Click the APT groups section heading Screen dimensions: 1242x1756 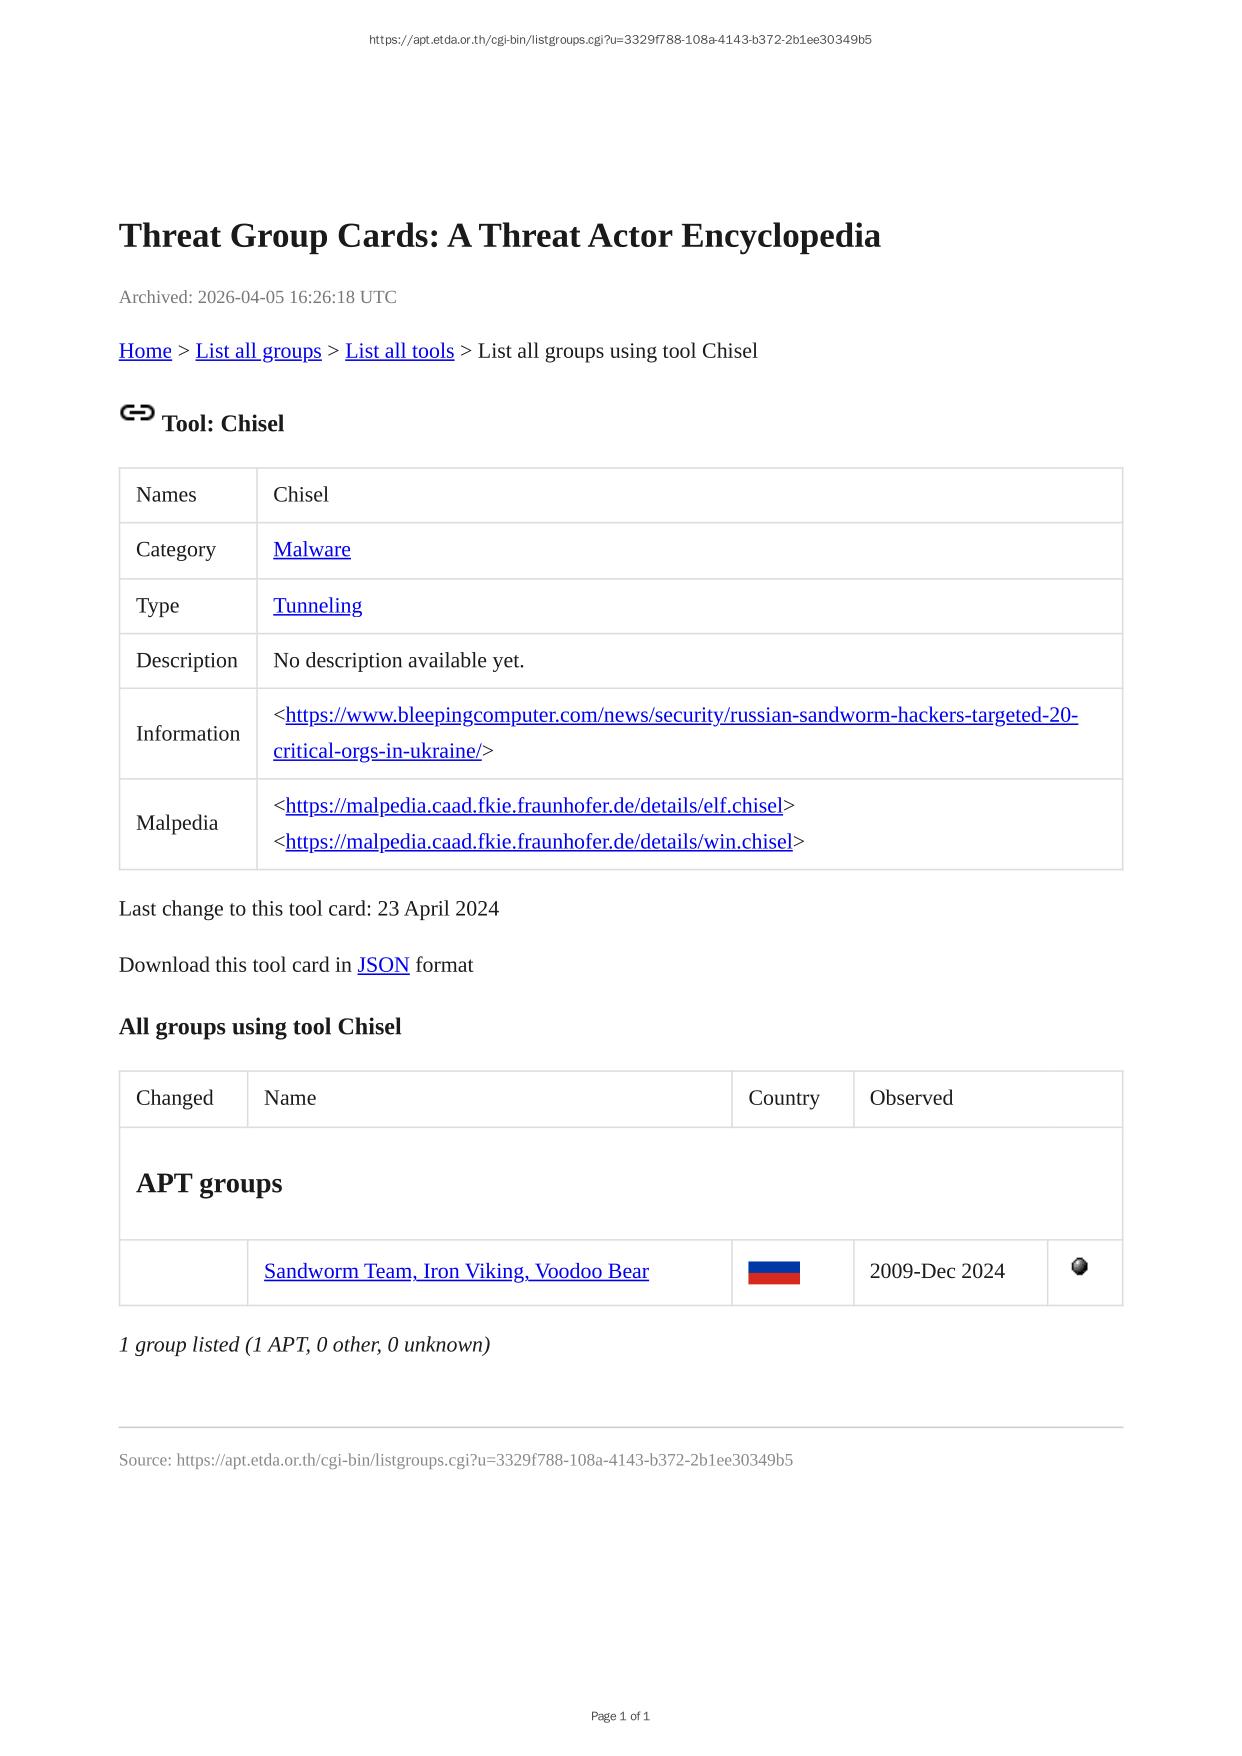[209, 1183]
